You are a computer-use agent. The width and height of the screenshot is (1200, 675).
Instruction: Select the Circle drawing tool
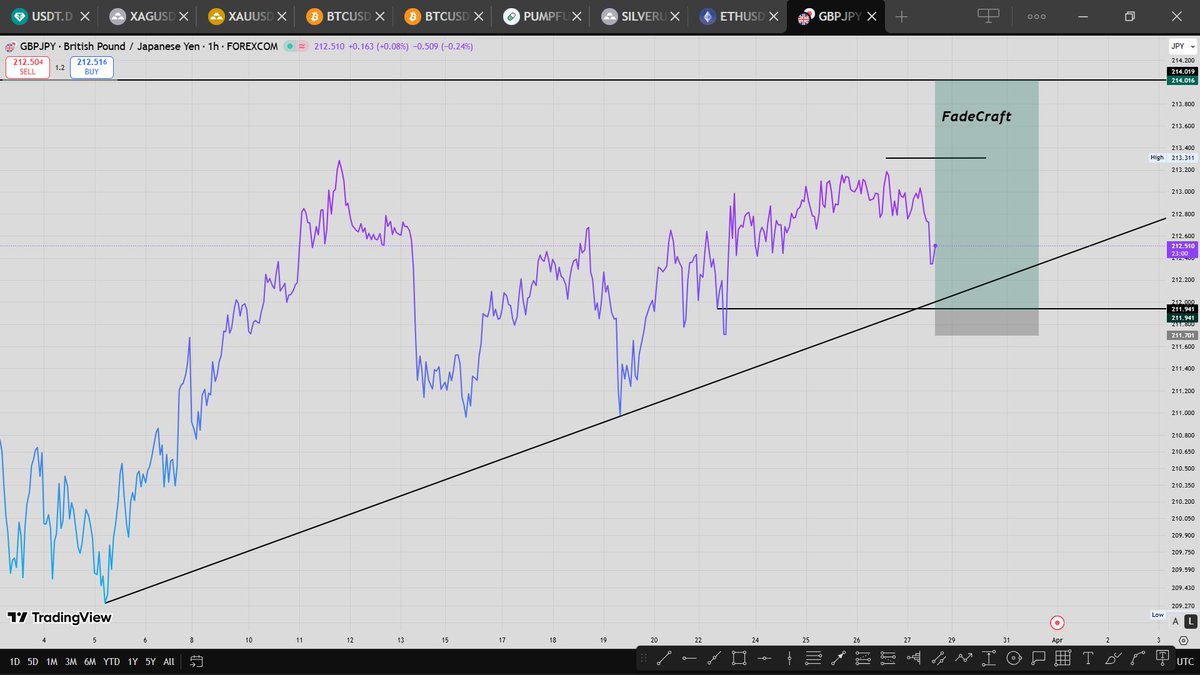[x=1012, y=658]
